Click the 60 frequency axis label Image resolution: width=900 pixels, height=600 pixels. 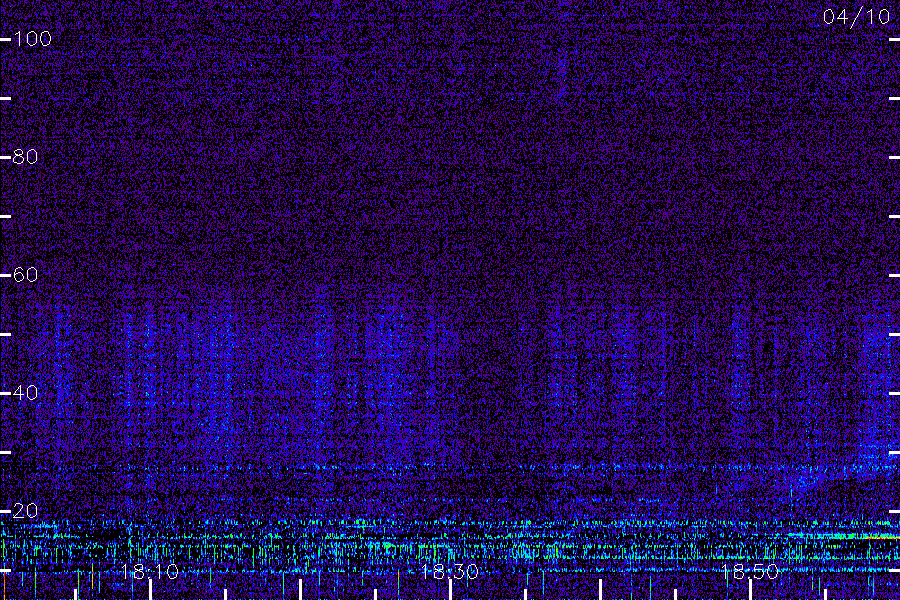(x=25, y=275)
